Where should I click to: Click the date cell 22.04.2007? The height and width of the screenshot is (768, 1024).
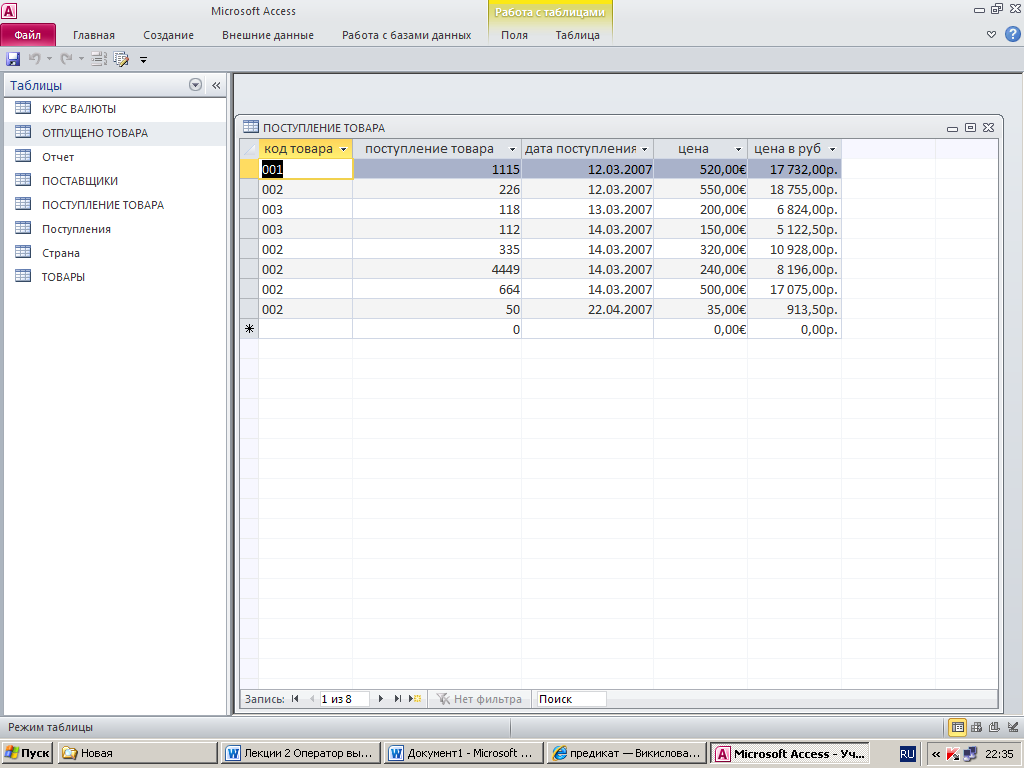(588, 310)
